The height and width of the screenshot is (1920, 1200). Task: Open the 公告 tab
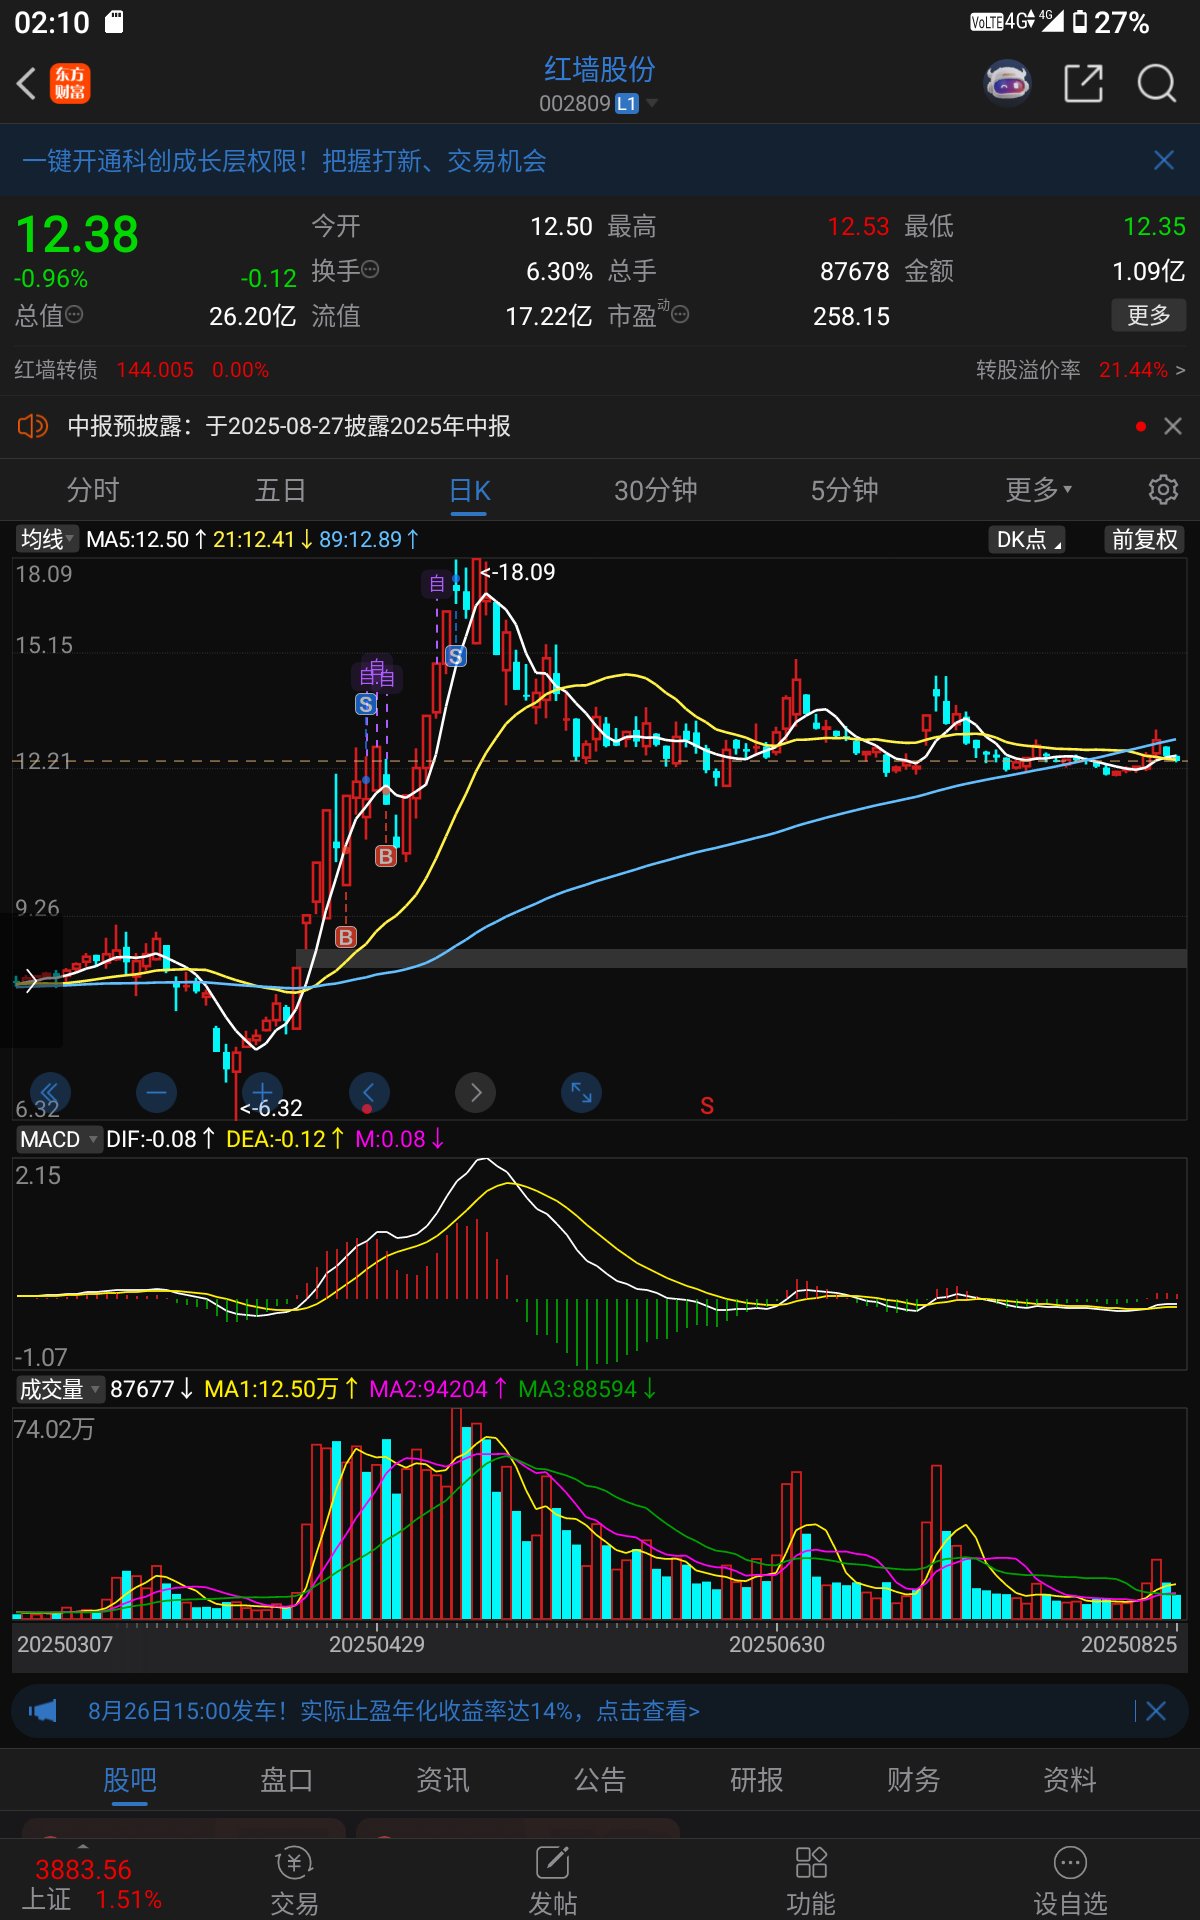pyautogui.click(x=600, y=1780)
